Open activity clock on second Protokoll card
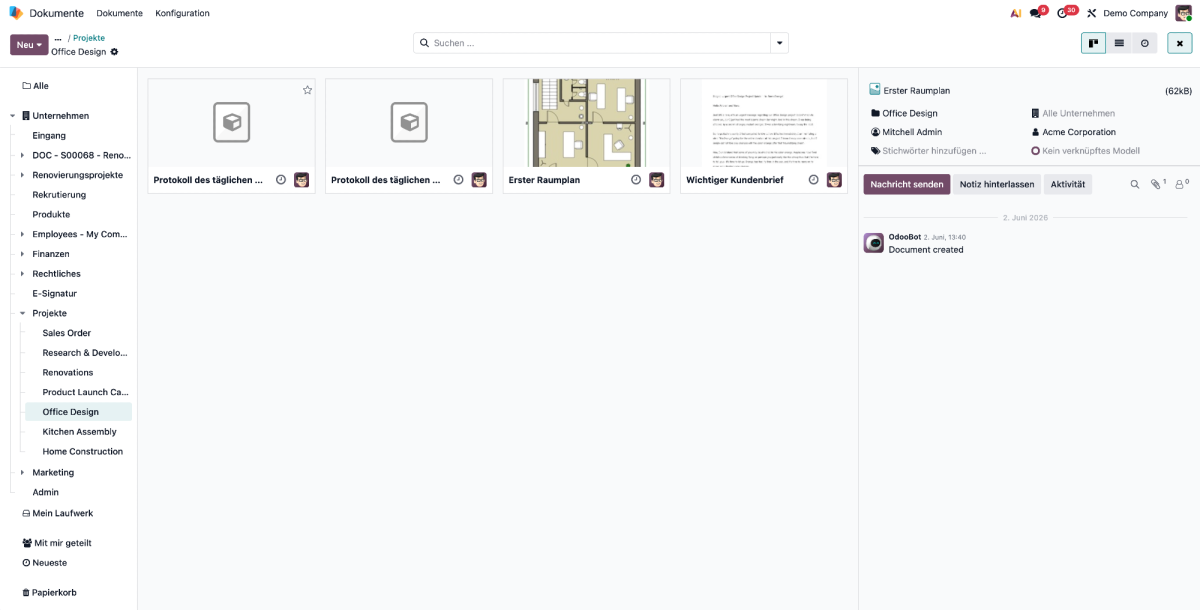1200x610 pixels. coord(458,180)
